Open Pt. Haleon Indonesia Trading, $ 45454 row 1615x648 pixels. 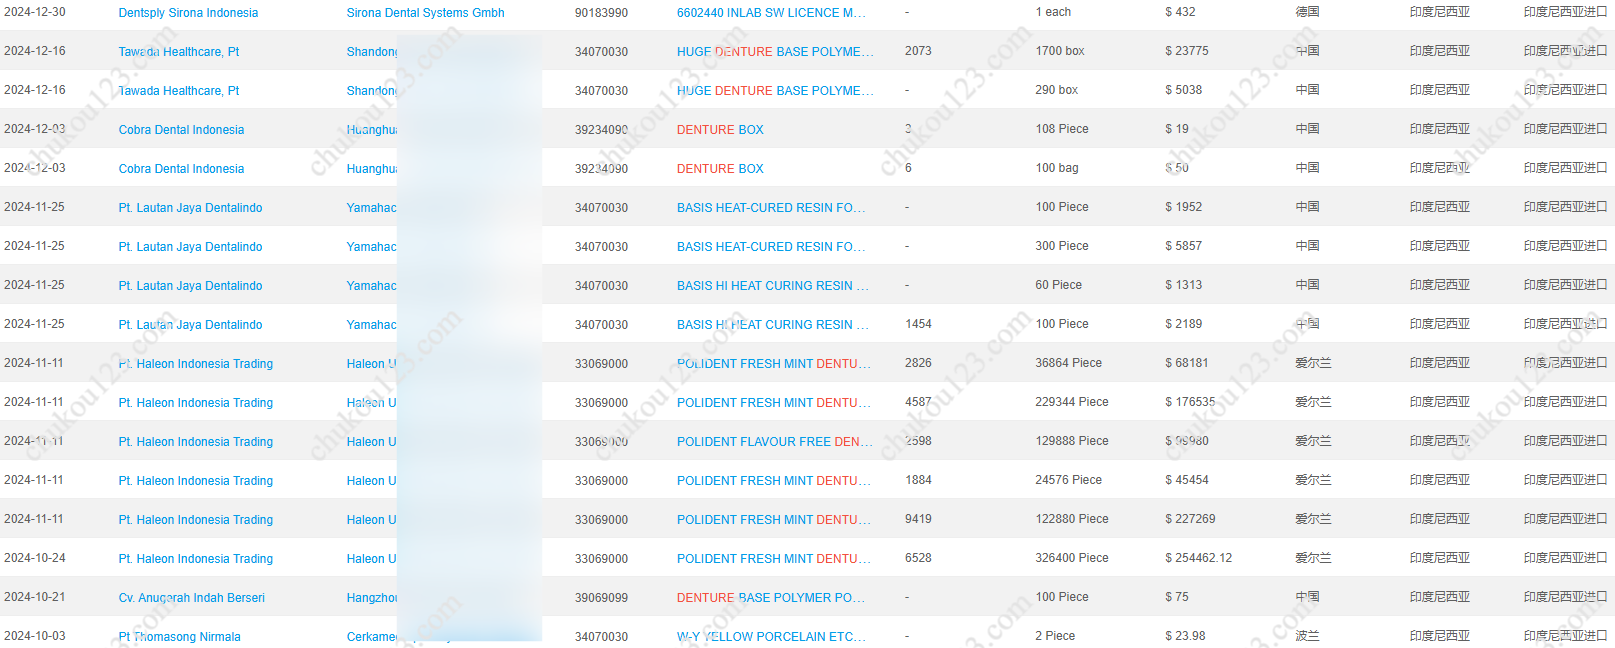pos(195,481)
